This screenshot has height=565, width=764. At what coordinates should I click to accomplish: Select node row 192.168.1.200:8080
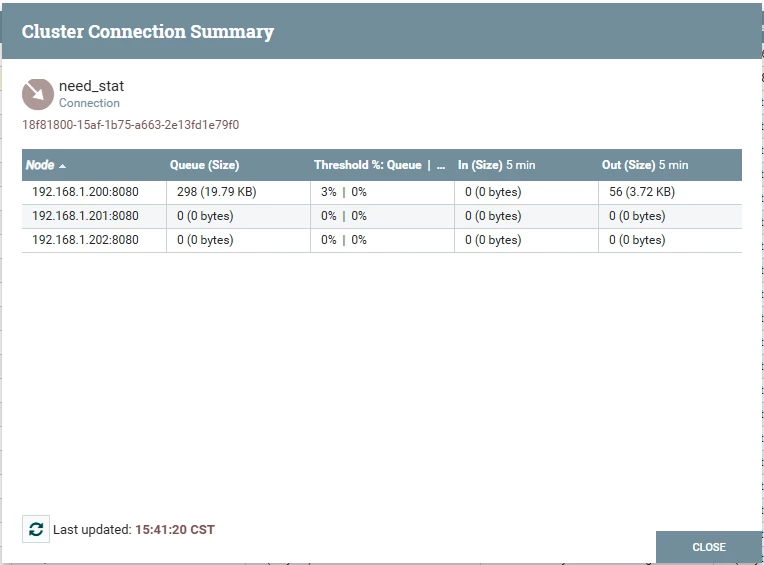pos(382,192)
